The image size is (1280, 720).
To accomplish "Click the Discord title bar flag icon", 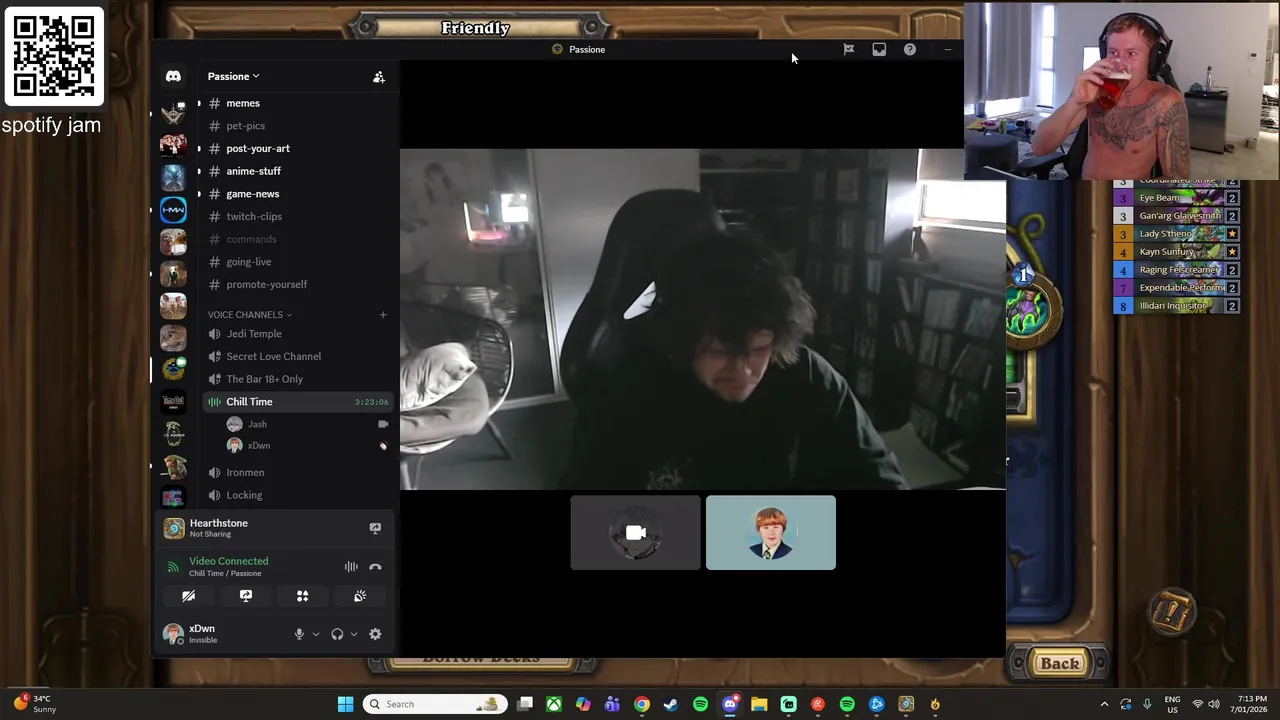I will point(849,49).
